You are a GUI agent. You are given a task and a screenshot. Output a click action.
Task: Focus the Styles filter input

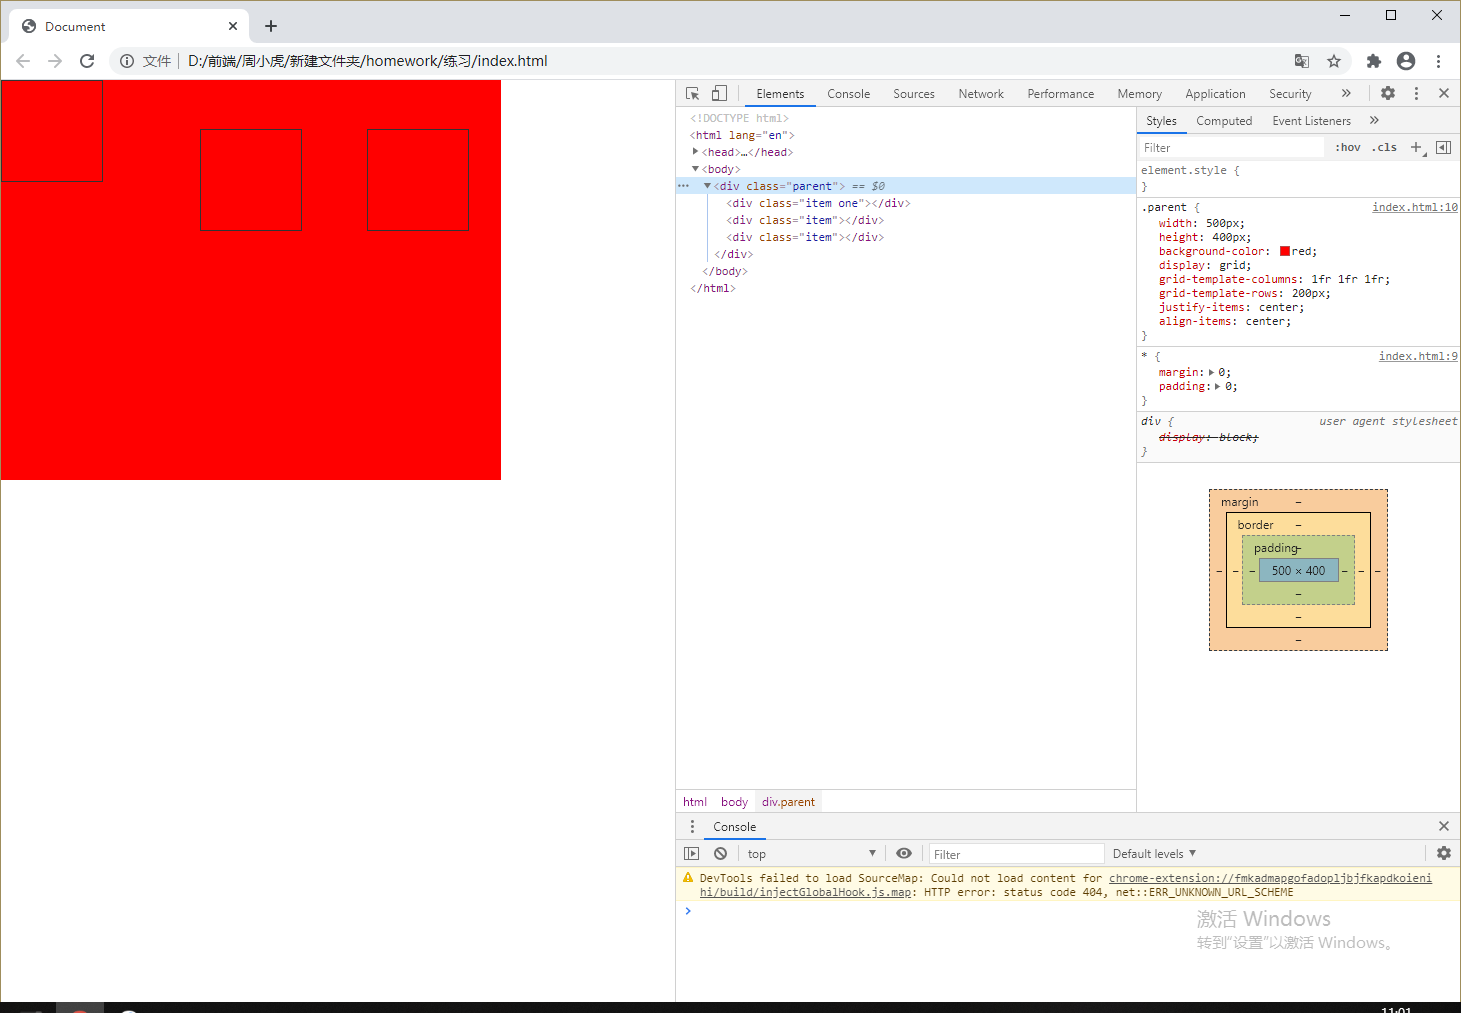point(1231,147)
